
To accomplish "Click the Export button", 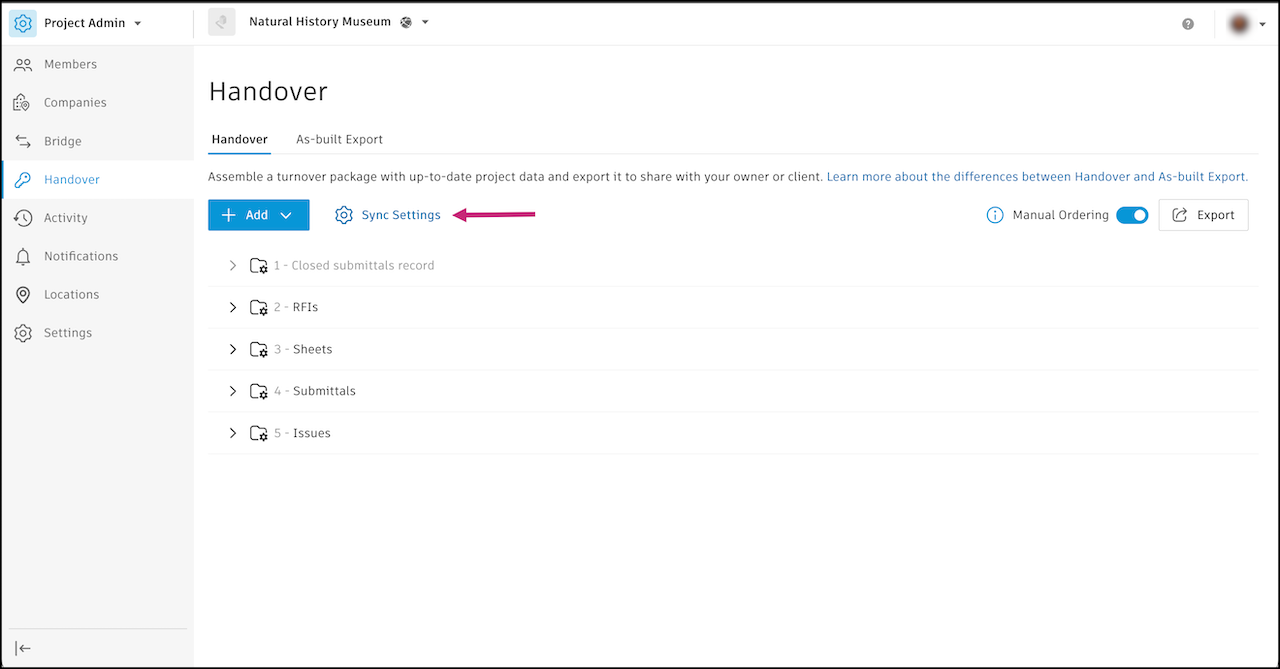I will click(1203, 215).
